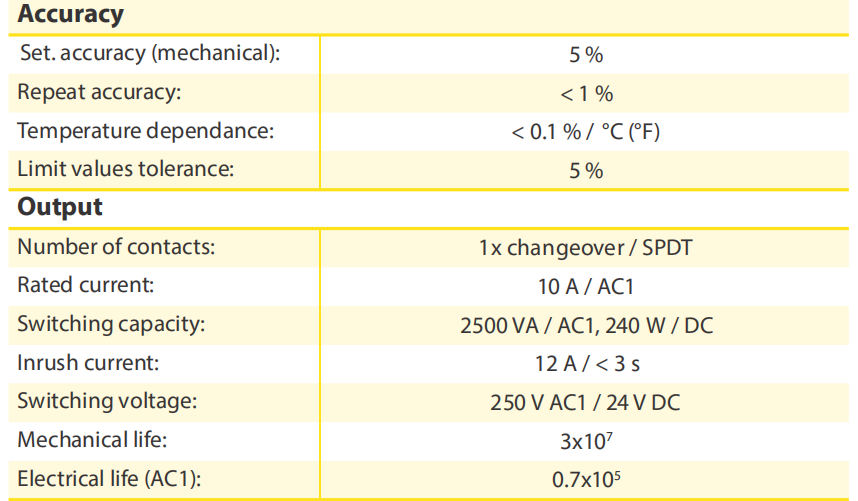Select the Set. accuracy (mechanical) label

(150, 54)
